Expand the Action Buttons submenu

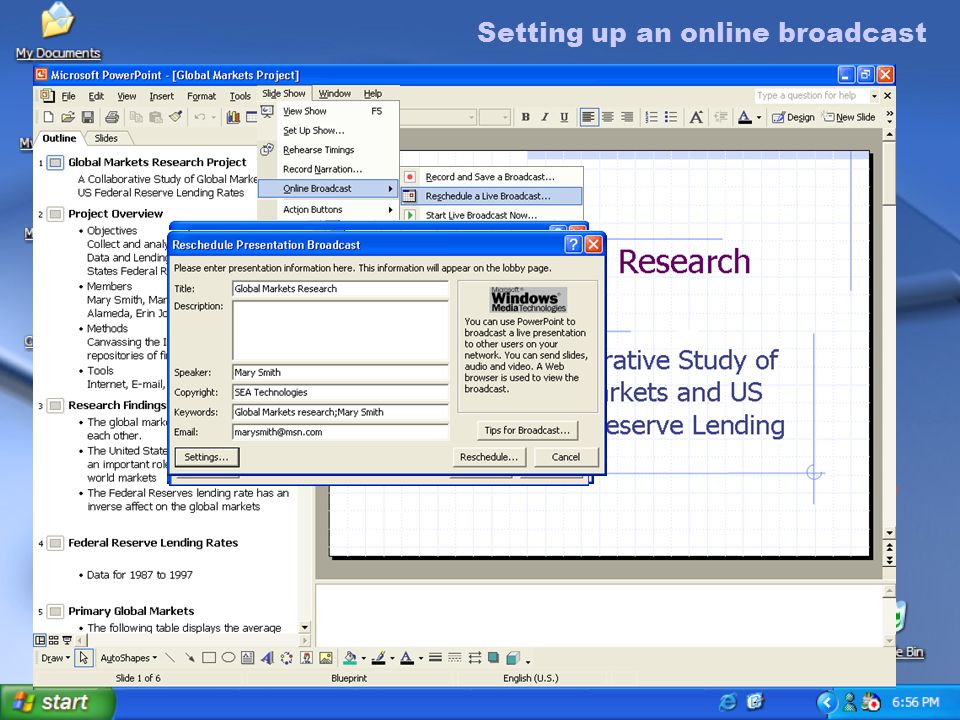click(328, 209)
